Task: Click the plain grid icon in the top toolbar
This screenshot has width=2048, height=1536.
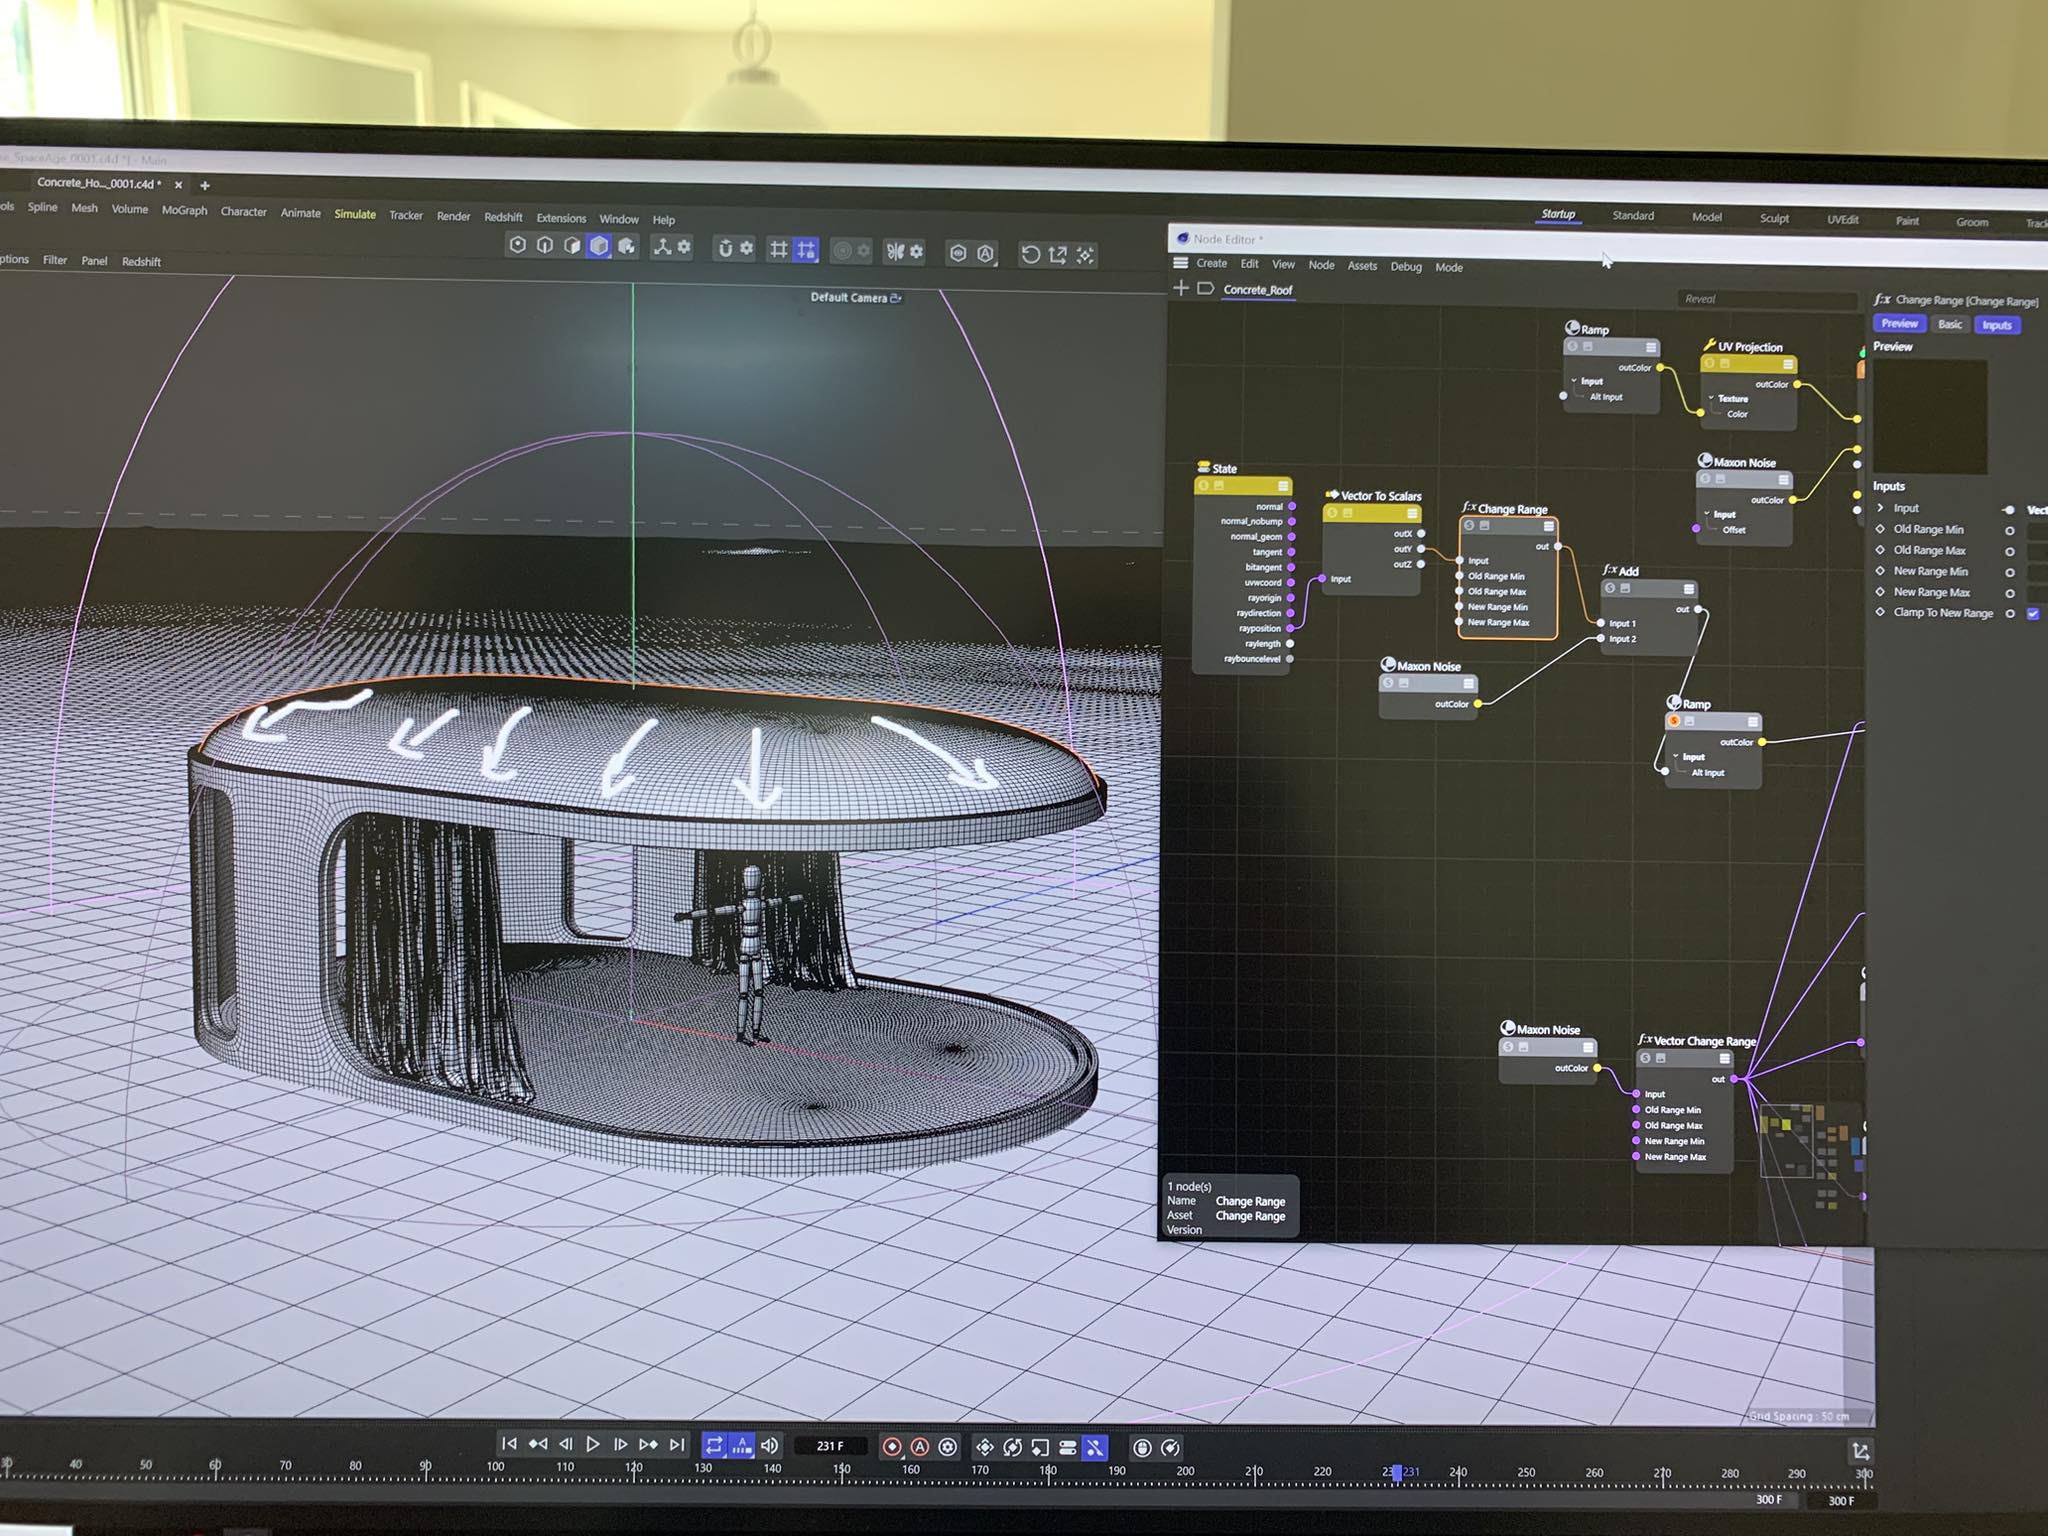Action: (x=778, y=249)
